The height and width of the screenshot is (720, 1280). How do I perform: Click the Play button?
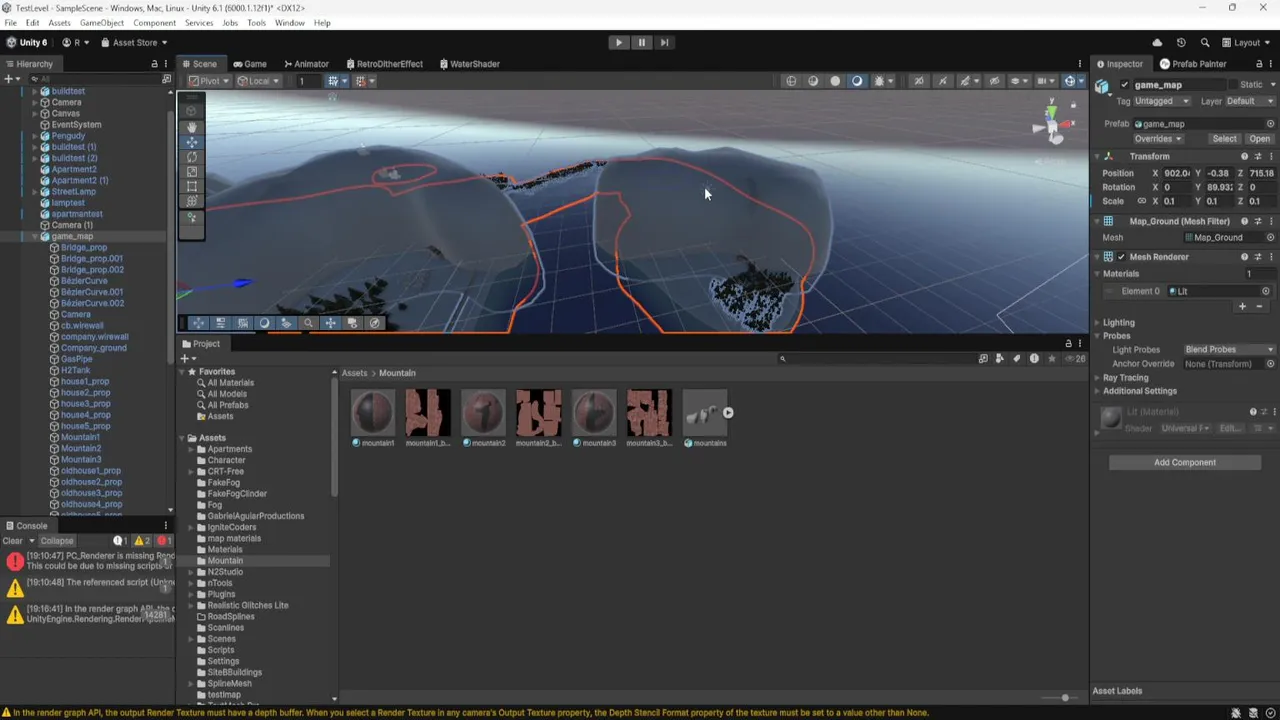619,42
